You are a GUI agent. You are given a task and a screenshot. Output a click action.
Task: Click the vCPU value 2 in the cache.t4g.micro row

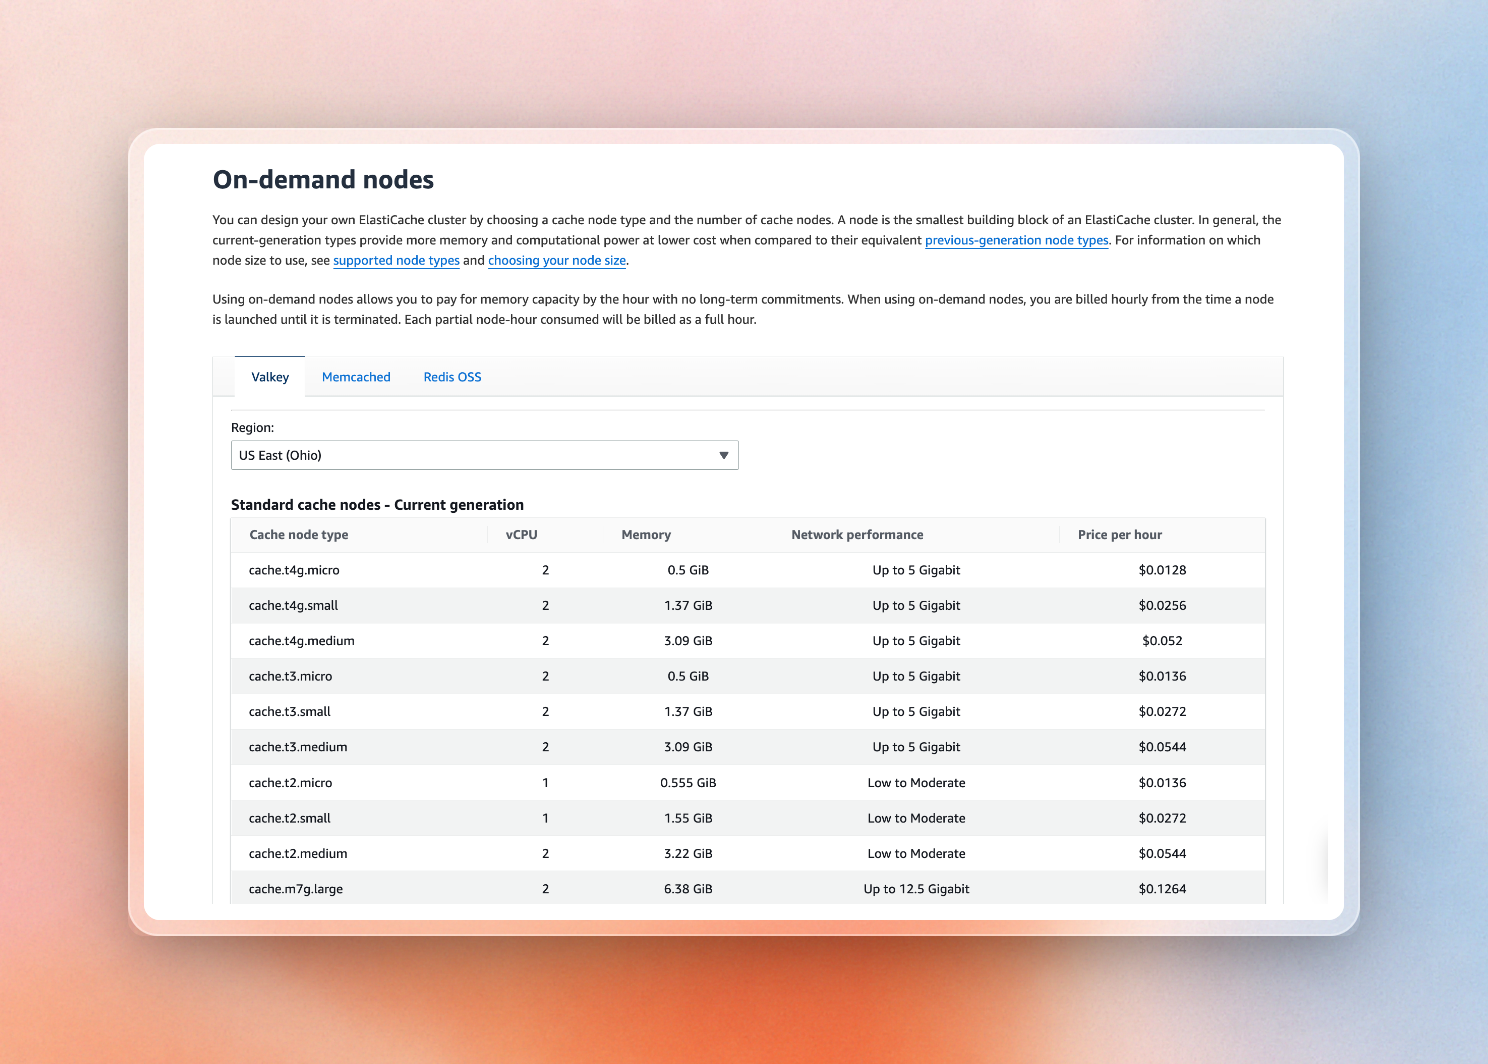click(x=545, y=570)
